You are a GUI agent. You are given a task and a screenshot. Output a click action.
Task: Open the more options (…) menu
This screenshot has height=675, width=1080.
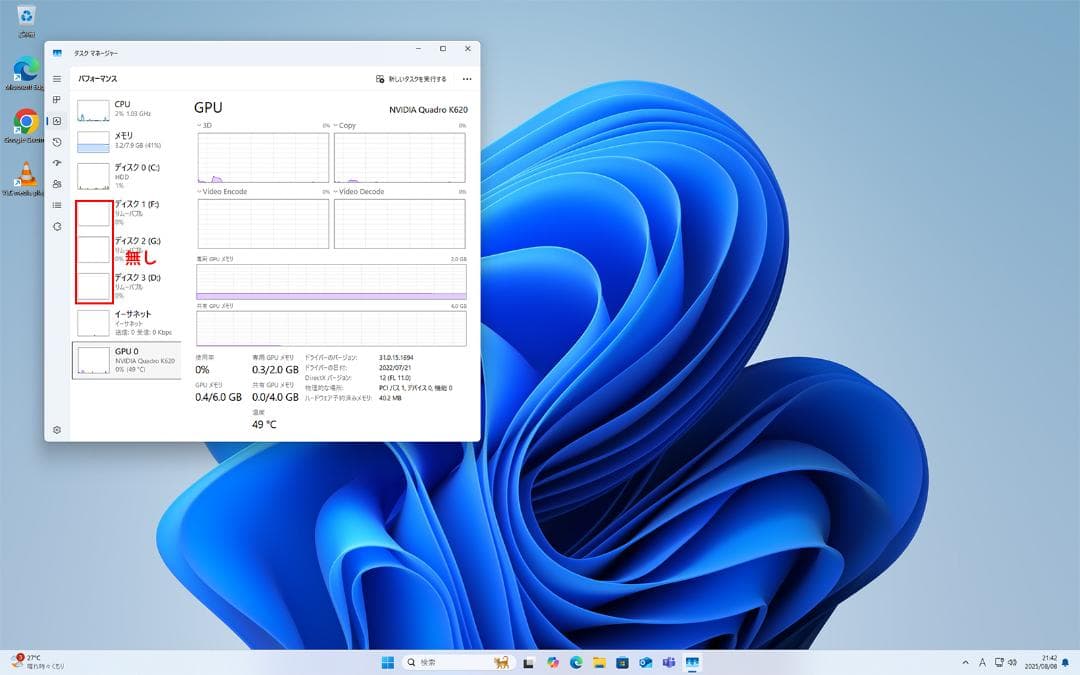466,79
